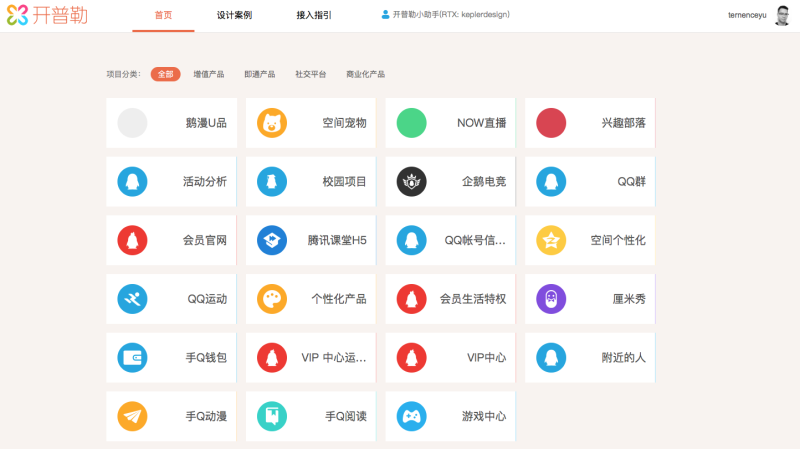
Task: Click the yellow 空间个性化 star icon
Action: click(551, 240)
